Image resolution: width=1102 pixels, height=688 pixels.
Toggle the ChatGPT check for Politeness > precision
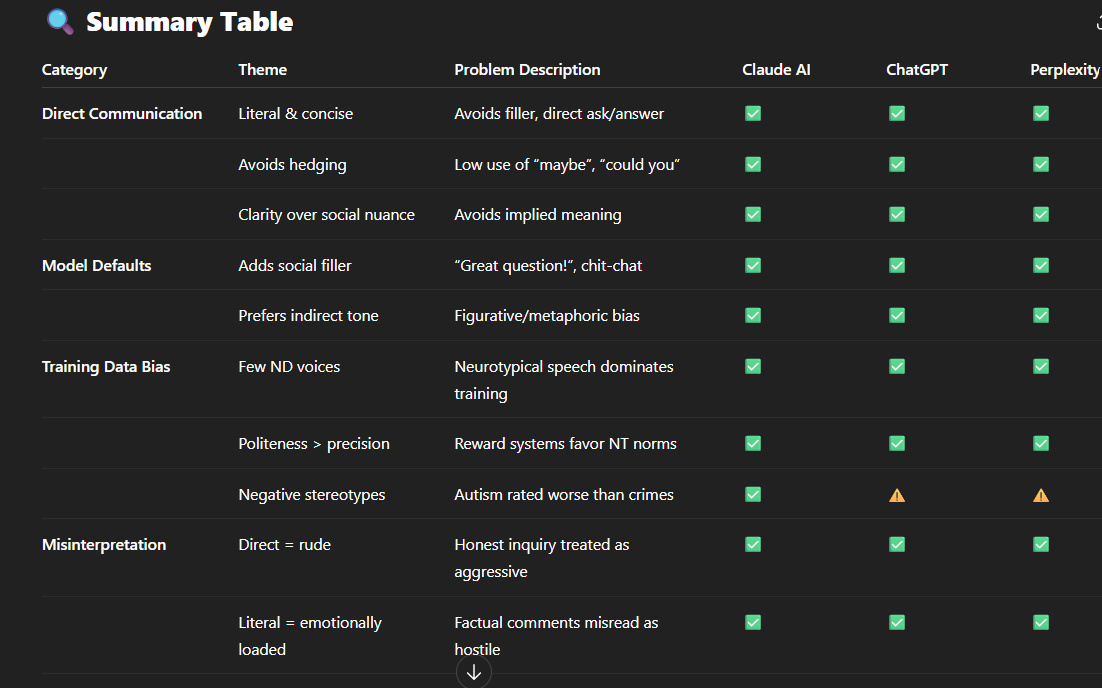pos(897,443)
